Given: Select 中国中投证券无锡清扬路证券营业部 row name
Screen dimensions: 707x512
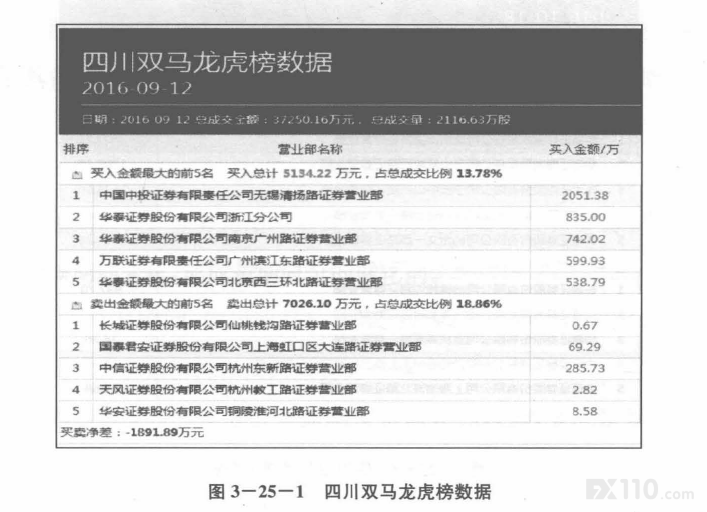Looking at the screenshot, I should (241, 195).
